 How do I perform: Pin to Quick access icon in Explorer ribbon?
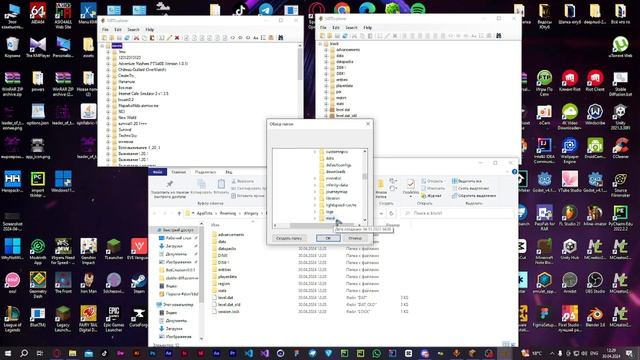[170, 184]
